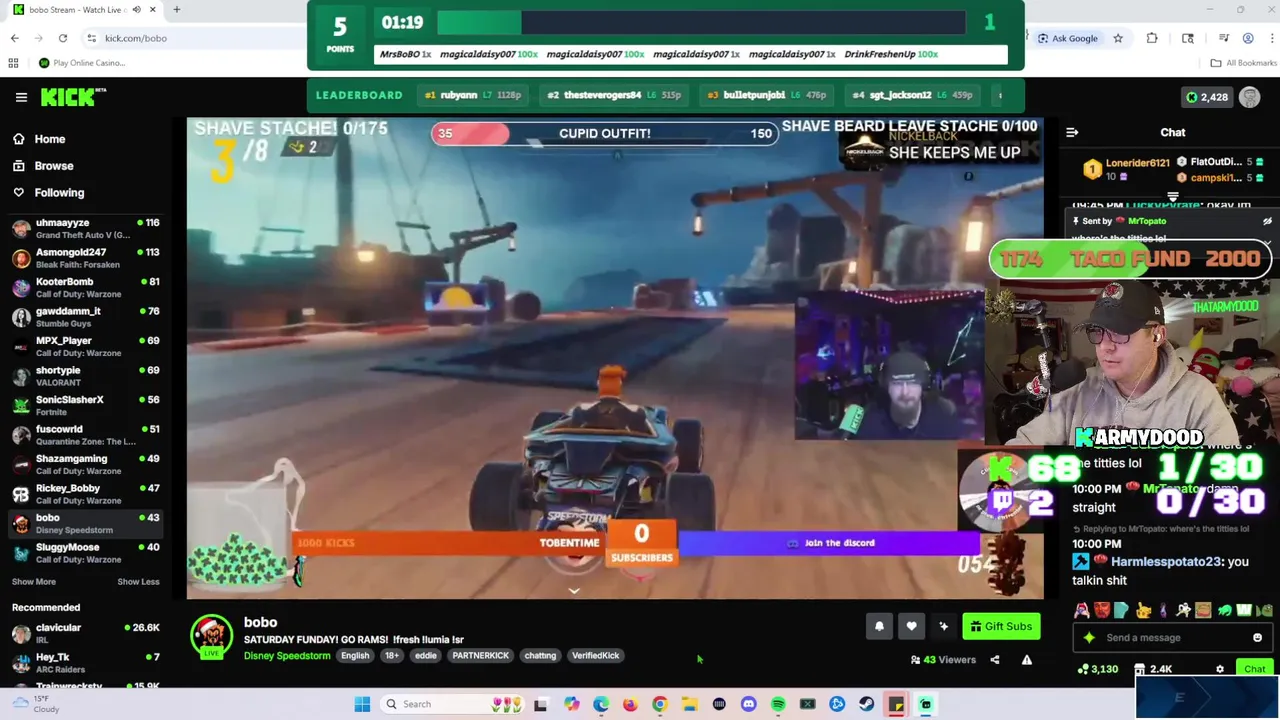Send message with green Chat button

pos(1254,669)
